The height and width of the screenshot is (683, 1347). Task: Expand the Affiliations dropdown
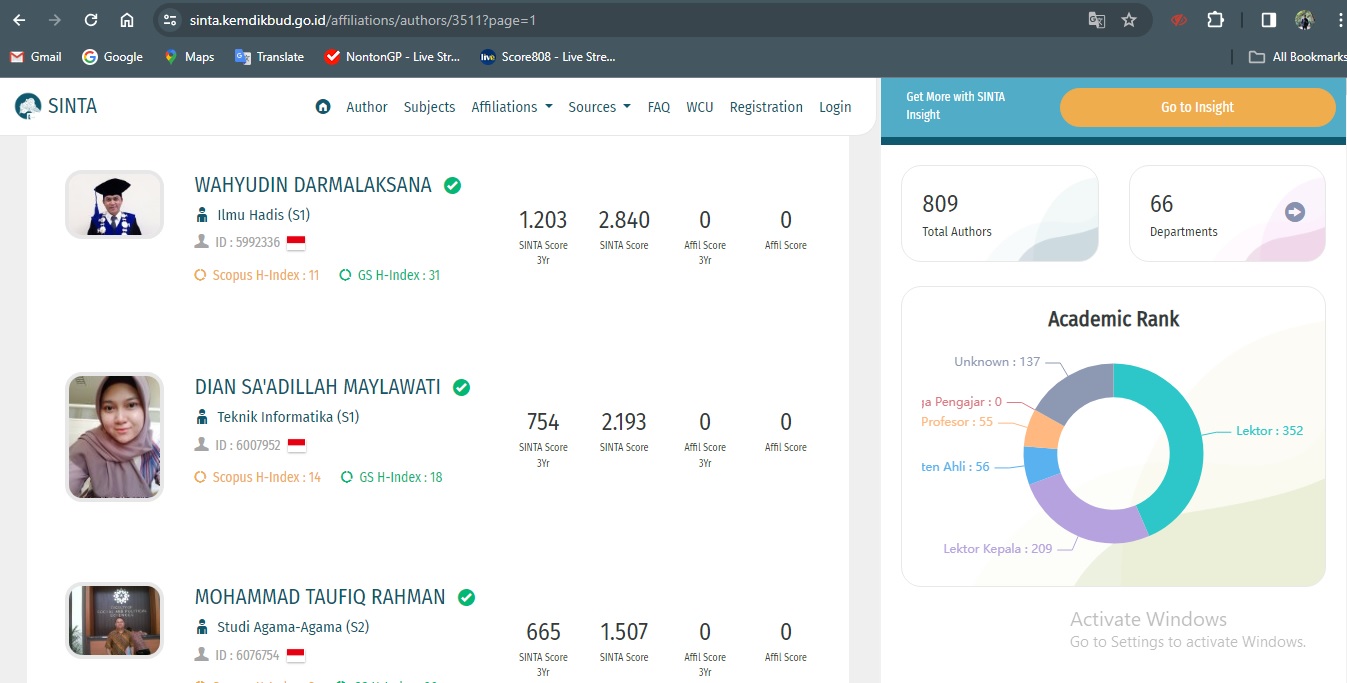[x=511, y=107]
